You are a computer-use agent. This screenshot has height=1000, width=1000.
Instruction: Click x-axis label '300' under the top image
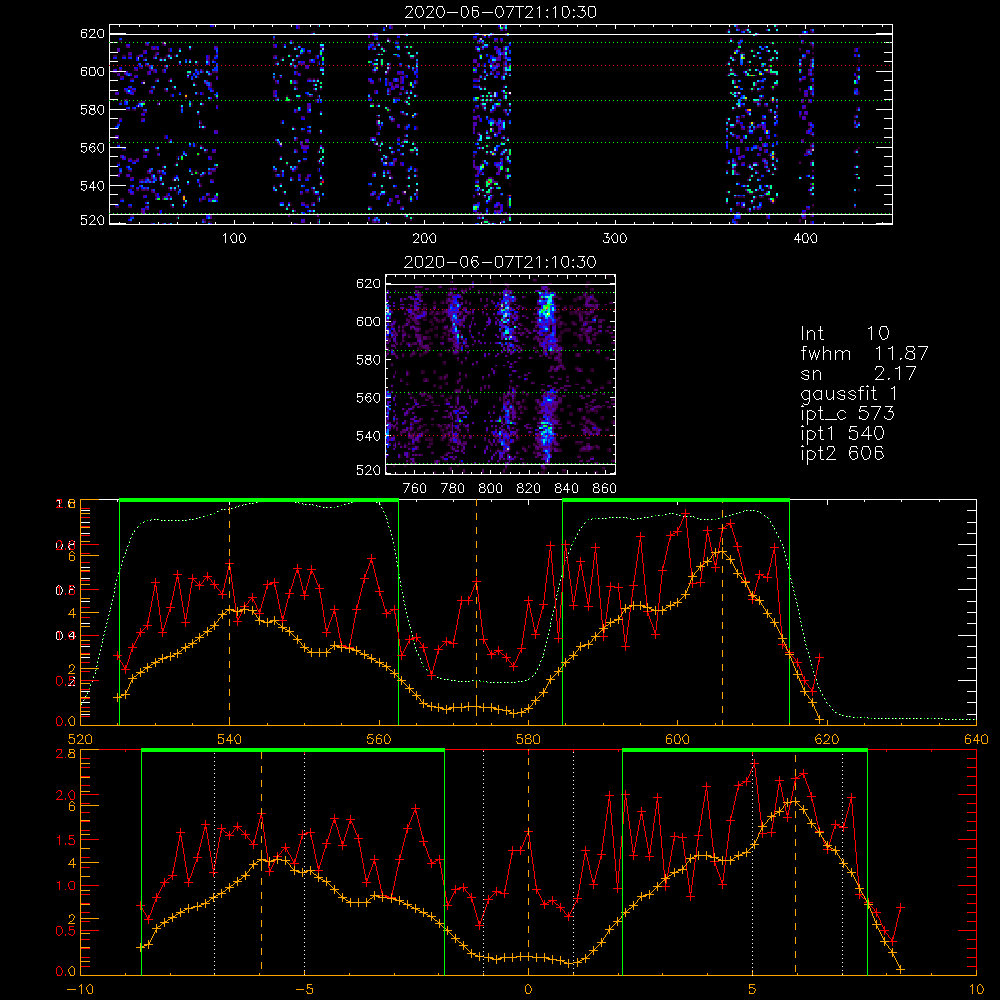(x=615, y=239)
